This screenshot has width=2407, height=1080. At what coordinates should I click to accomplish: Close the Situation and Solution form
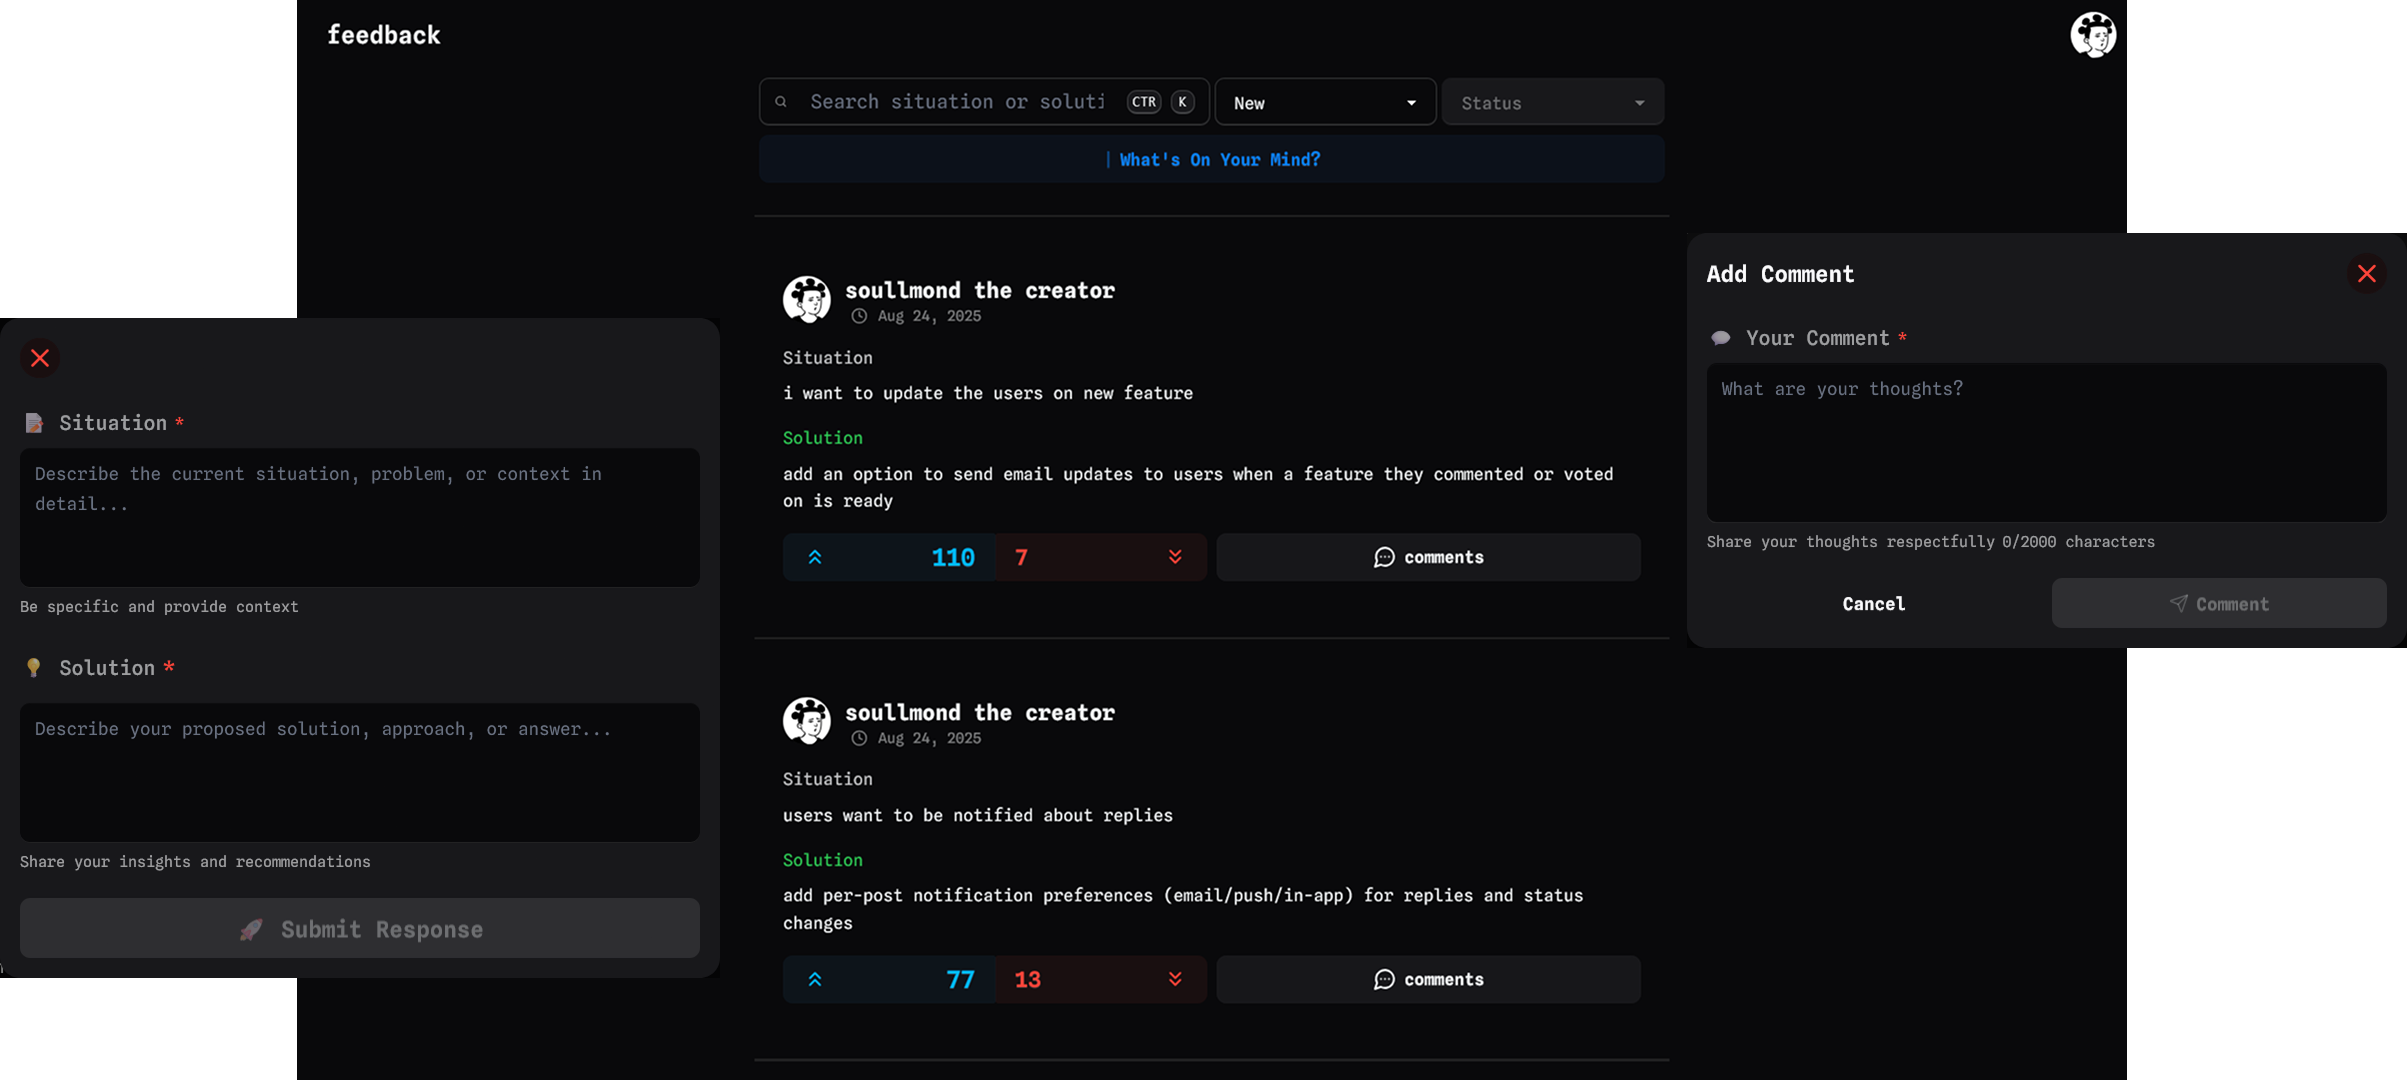tap(40, 358)
